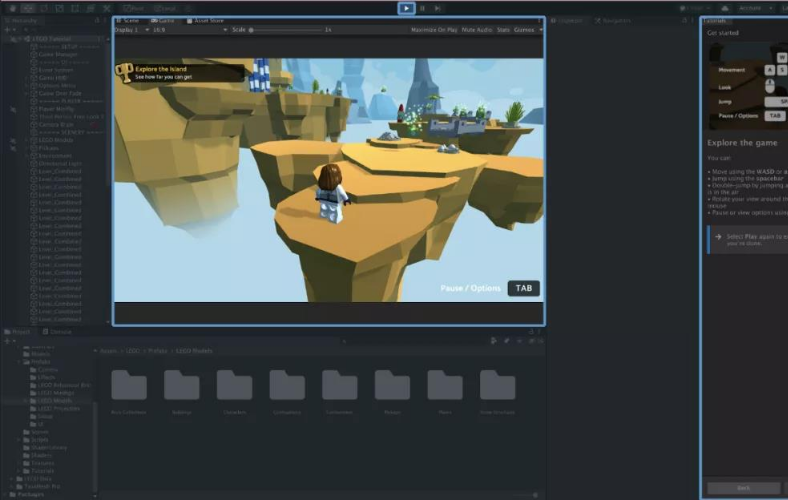Toggle the Stats overlay
The width and height of the screenshot is (788, 500).
click(503, 30)
